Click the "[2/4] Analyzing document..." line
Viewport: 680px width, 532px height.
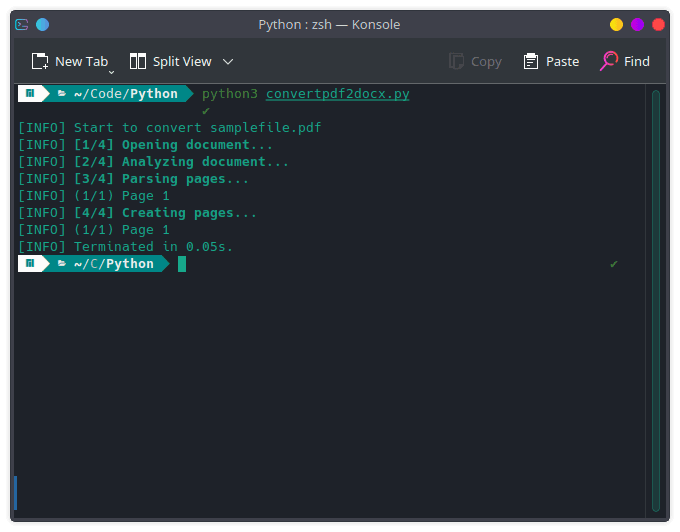(x=181, y=161)
